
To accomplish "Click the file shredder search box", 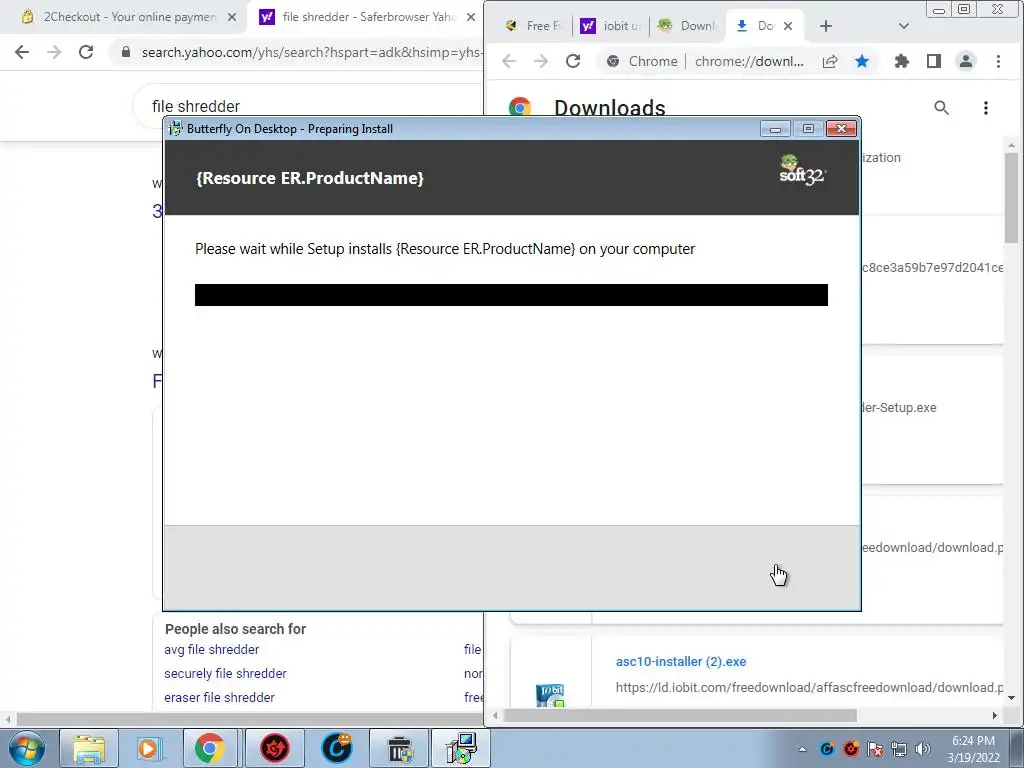I will 307,106.
